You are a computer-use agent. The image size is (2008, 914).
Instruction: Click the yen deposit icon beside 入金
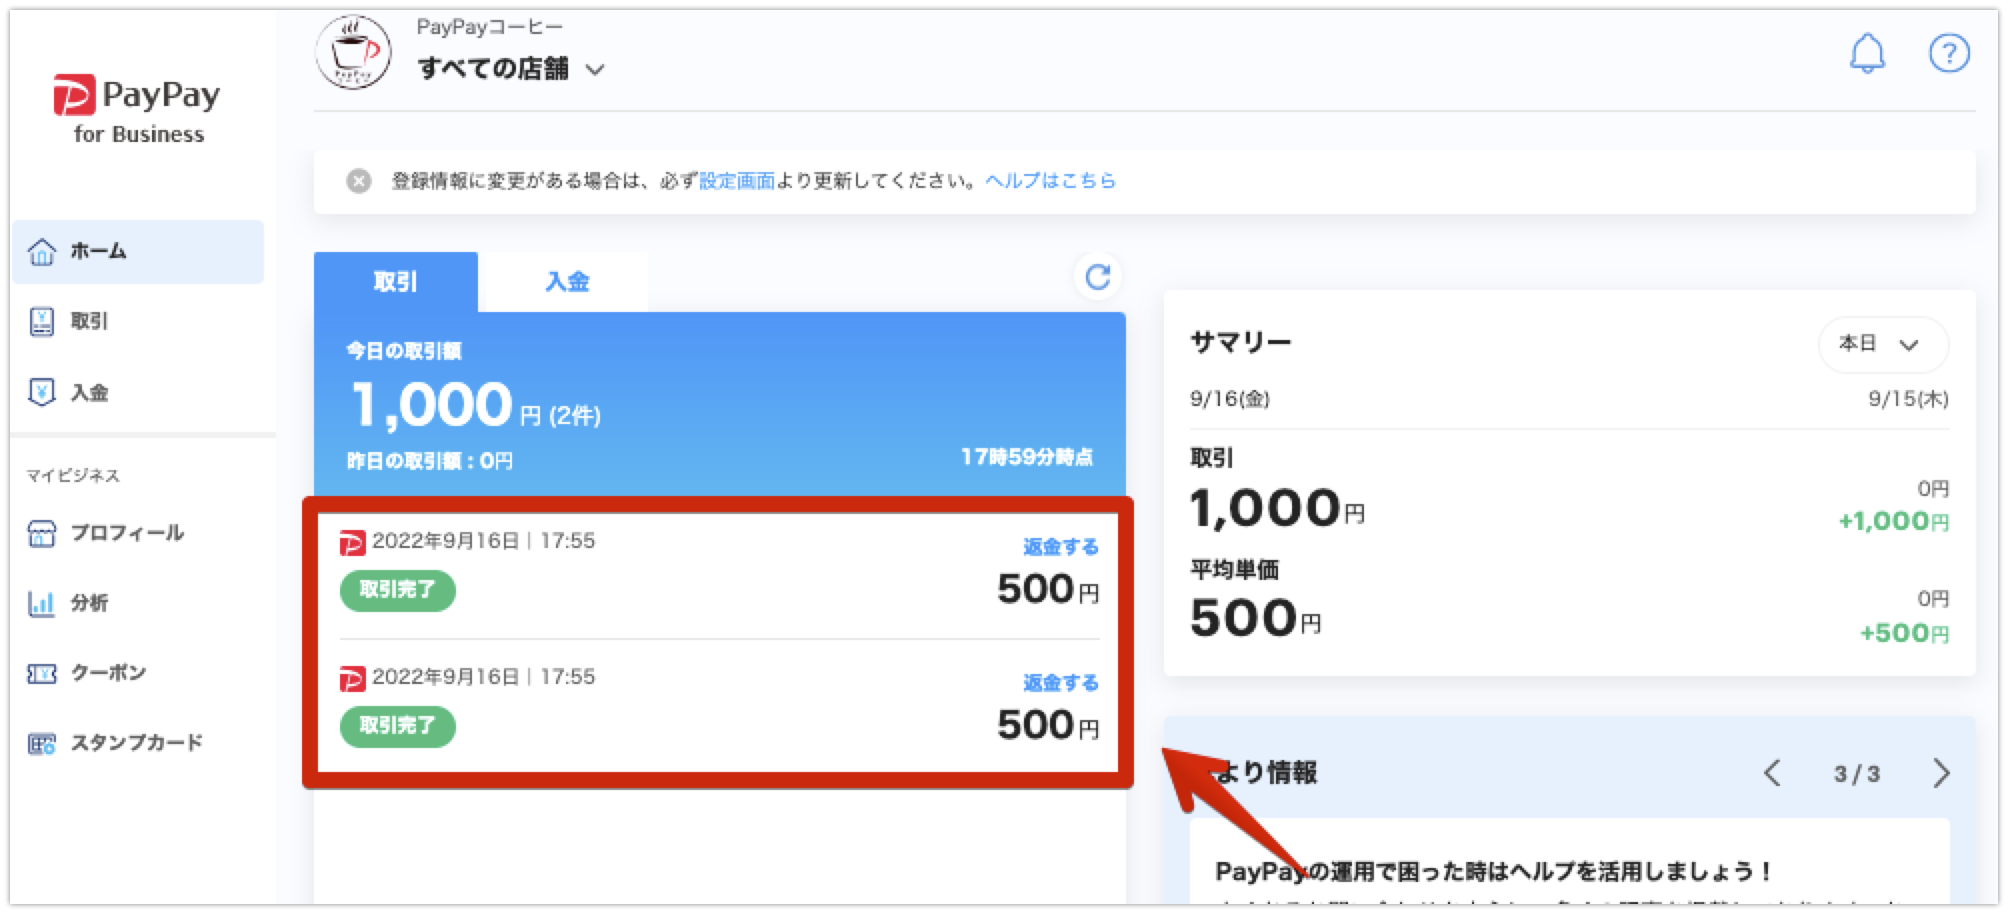[x=41, y=392]
